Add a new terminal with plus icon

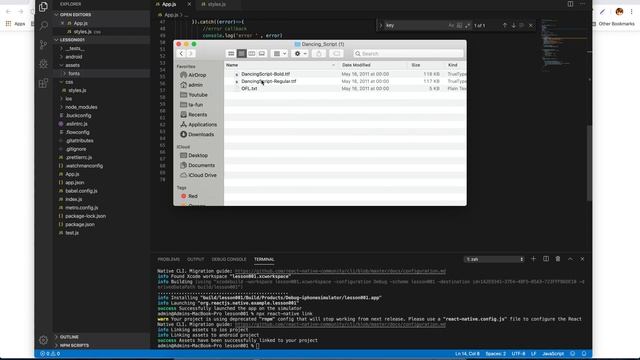pos(533,259)
